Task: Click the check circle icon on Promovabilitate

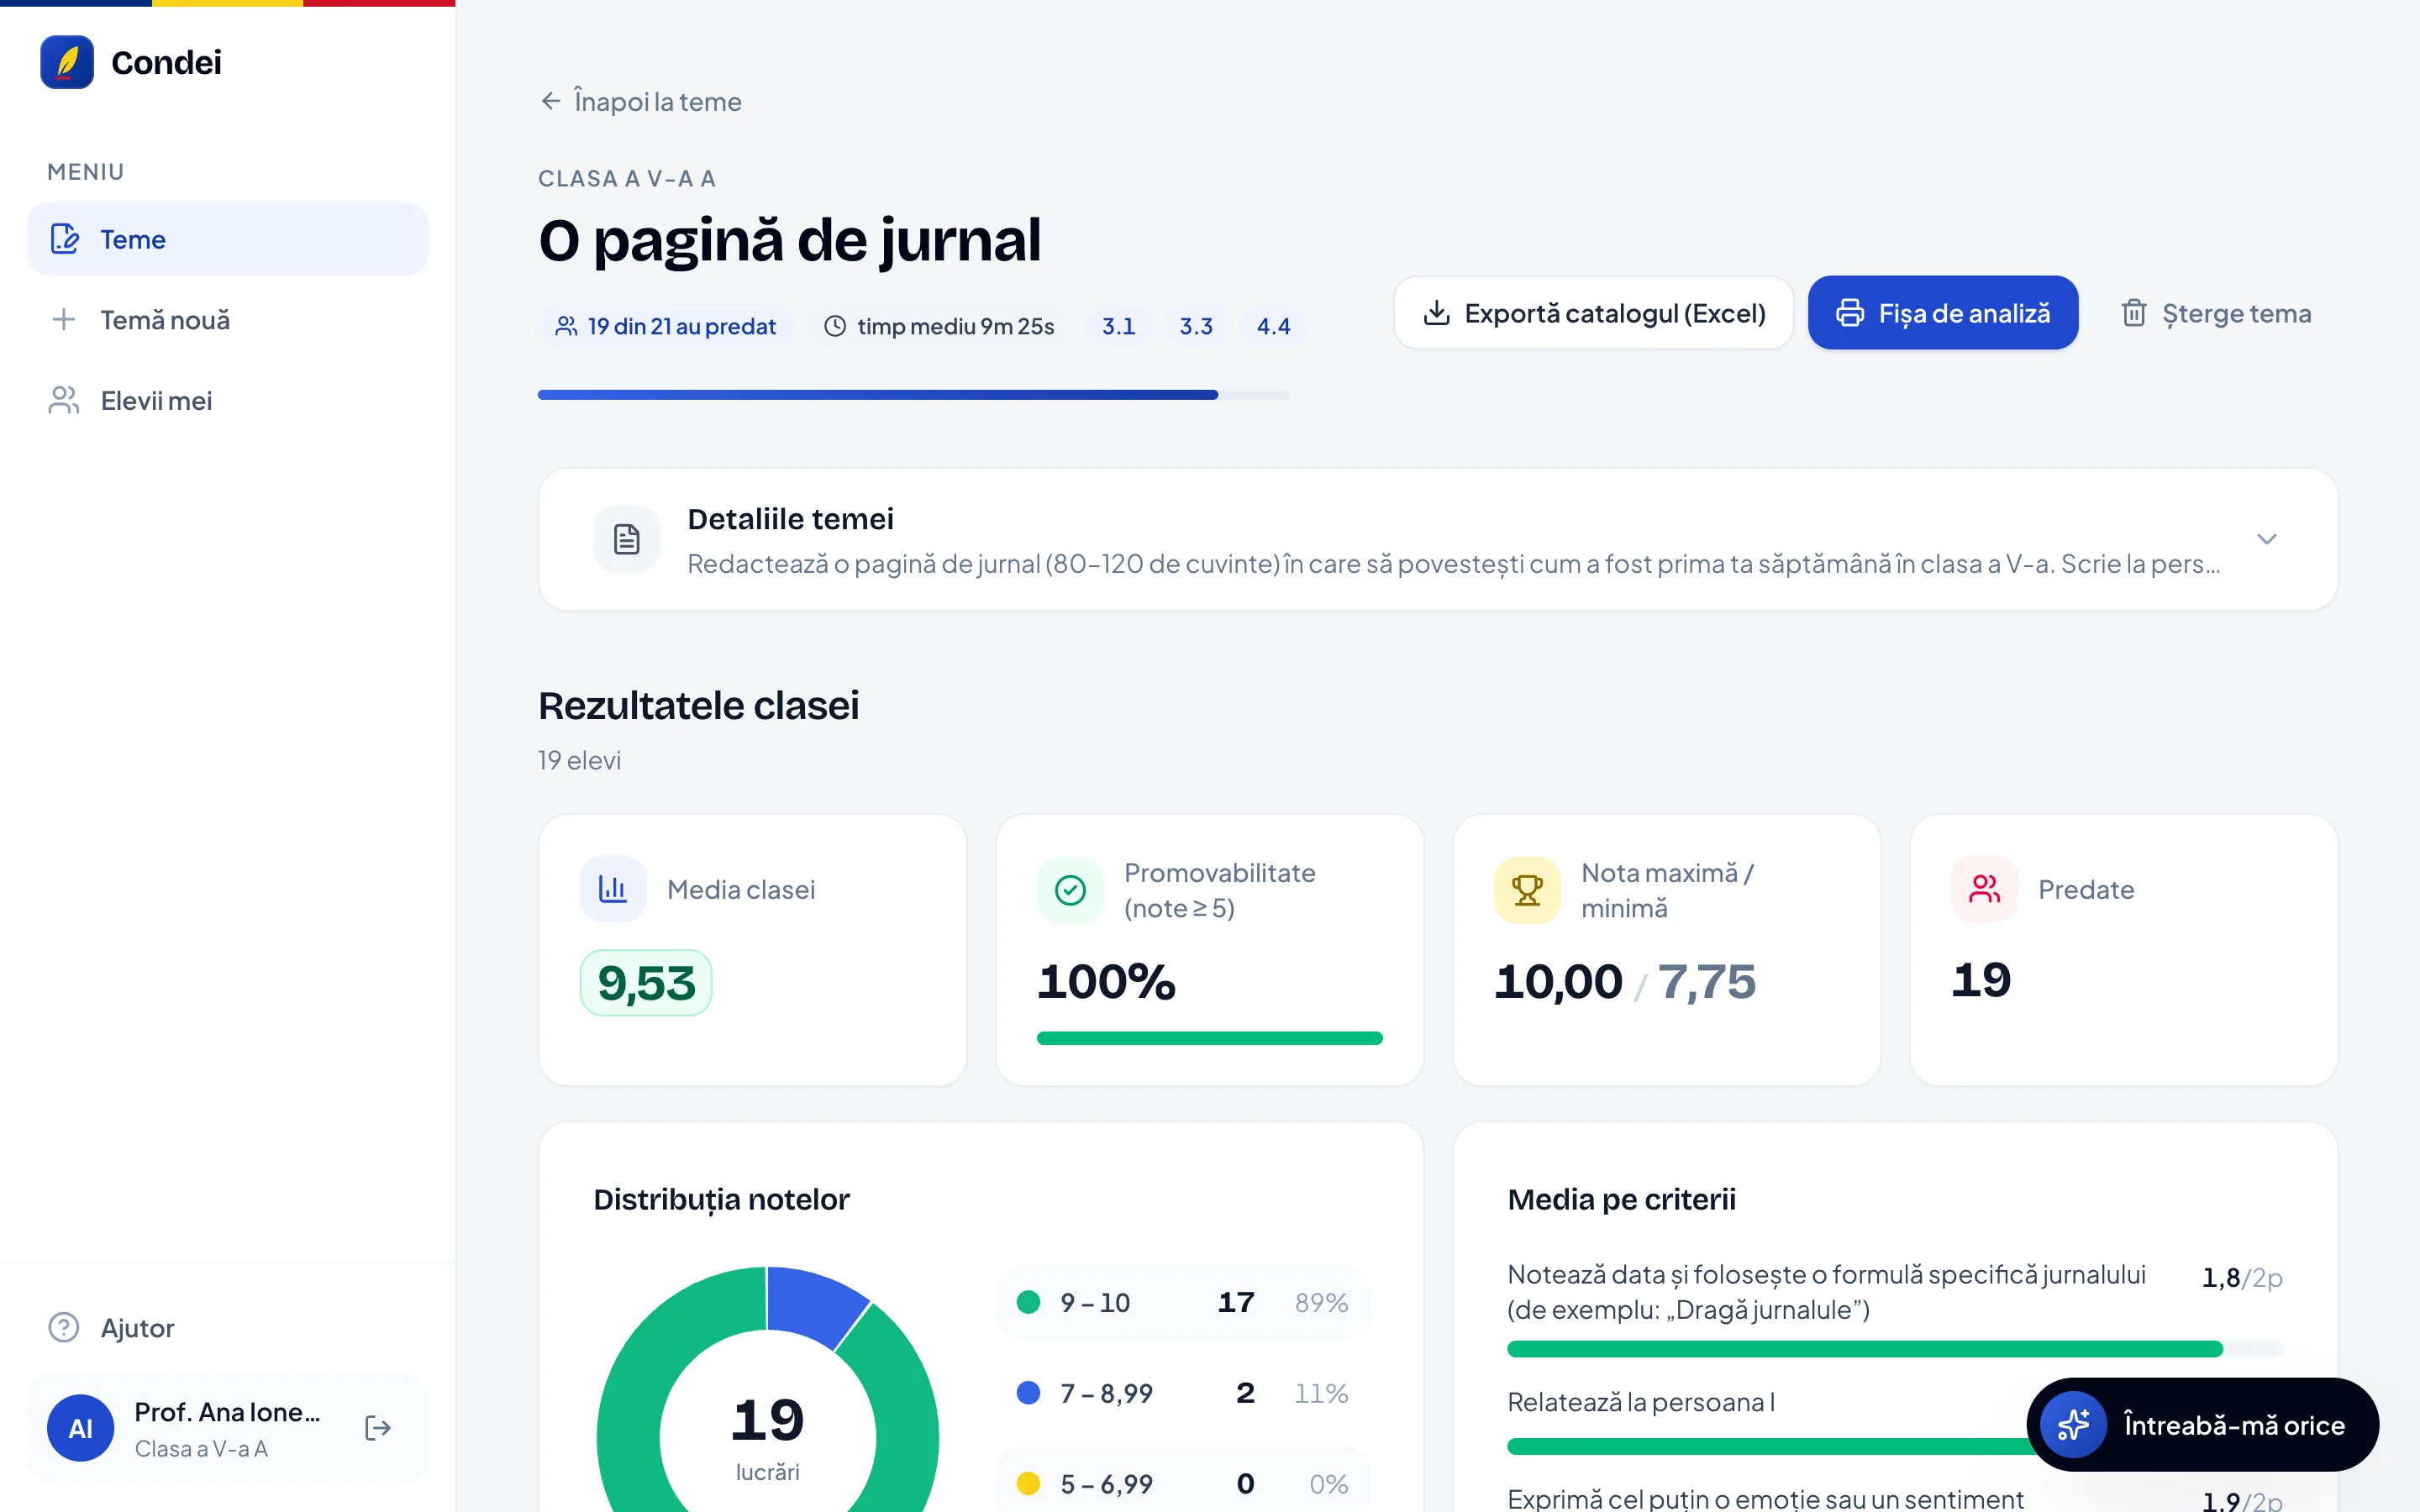Action: coord(1070,889)
